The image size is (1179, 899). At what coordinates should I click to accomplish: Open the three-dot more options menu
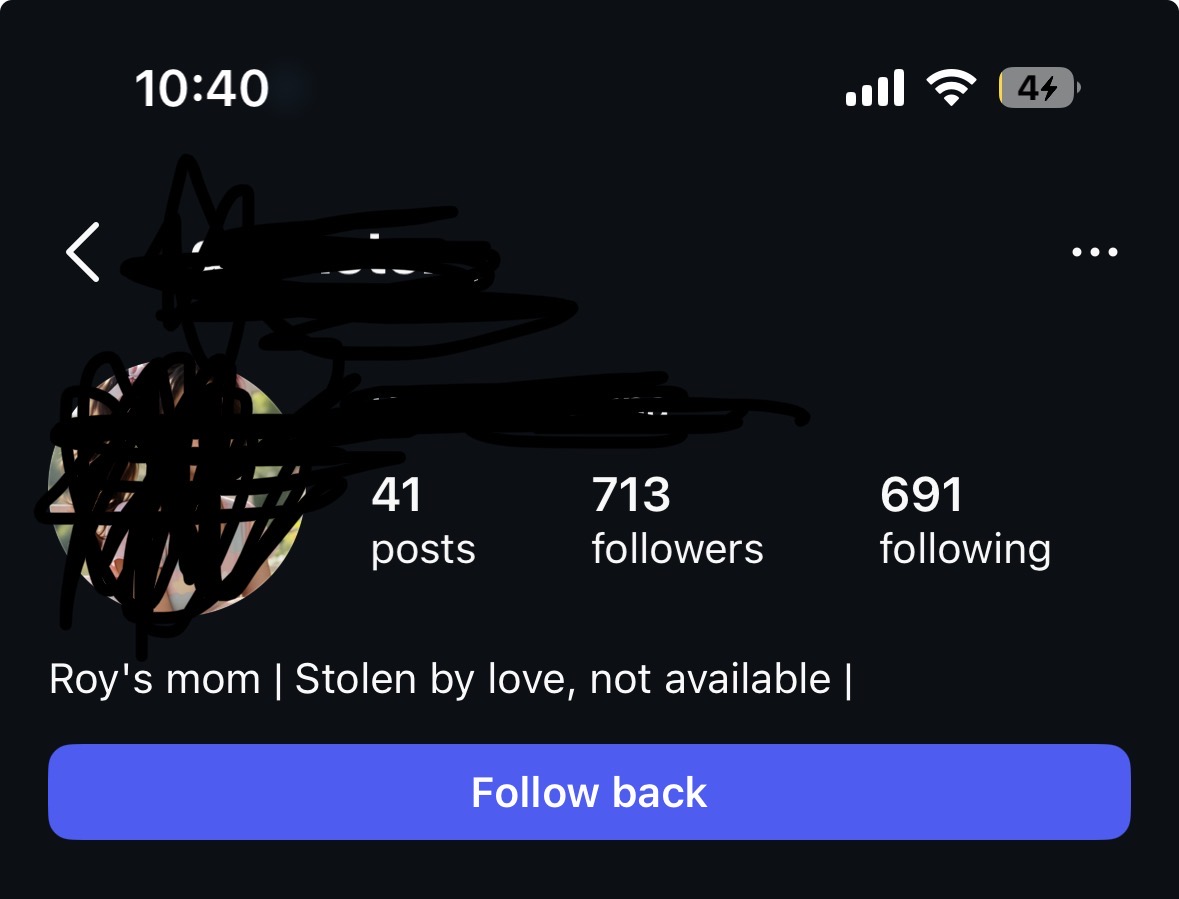pyautogui.click(x=1094, y=252)
